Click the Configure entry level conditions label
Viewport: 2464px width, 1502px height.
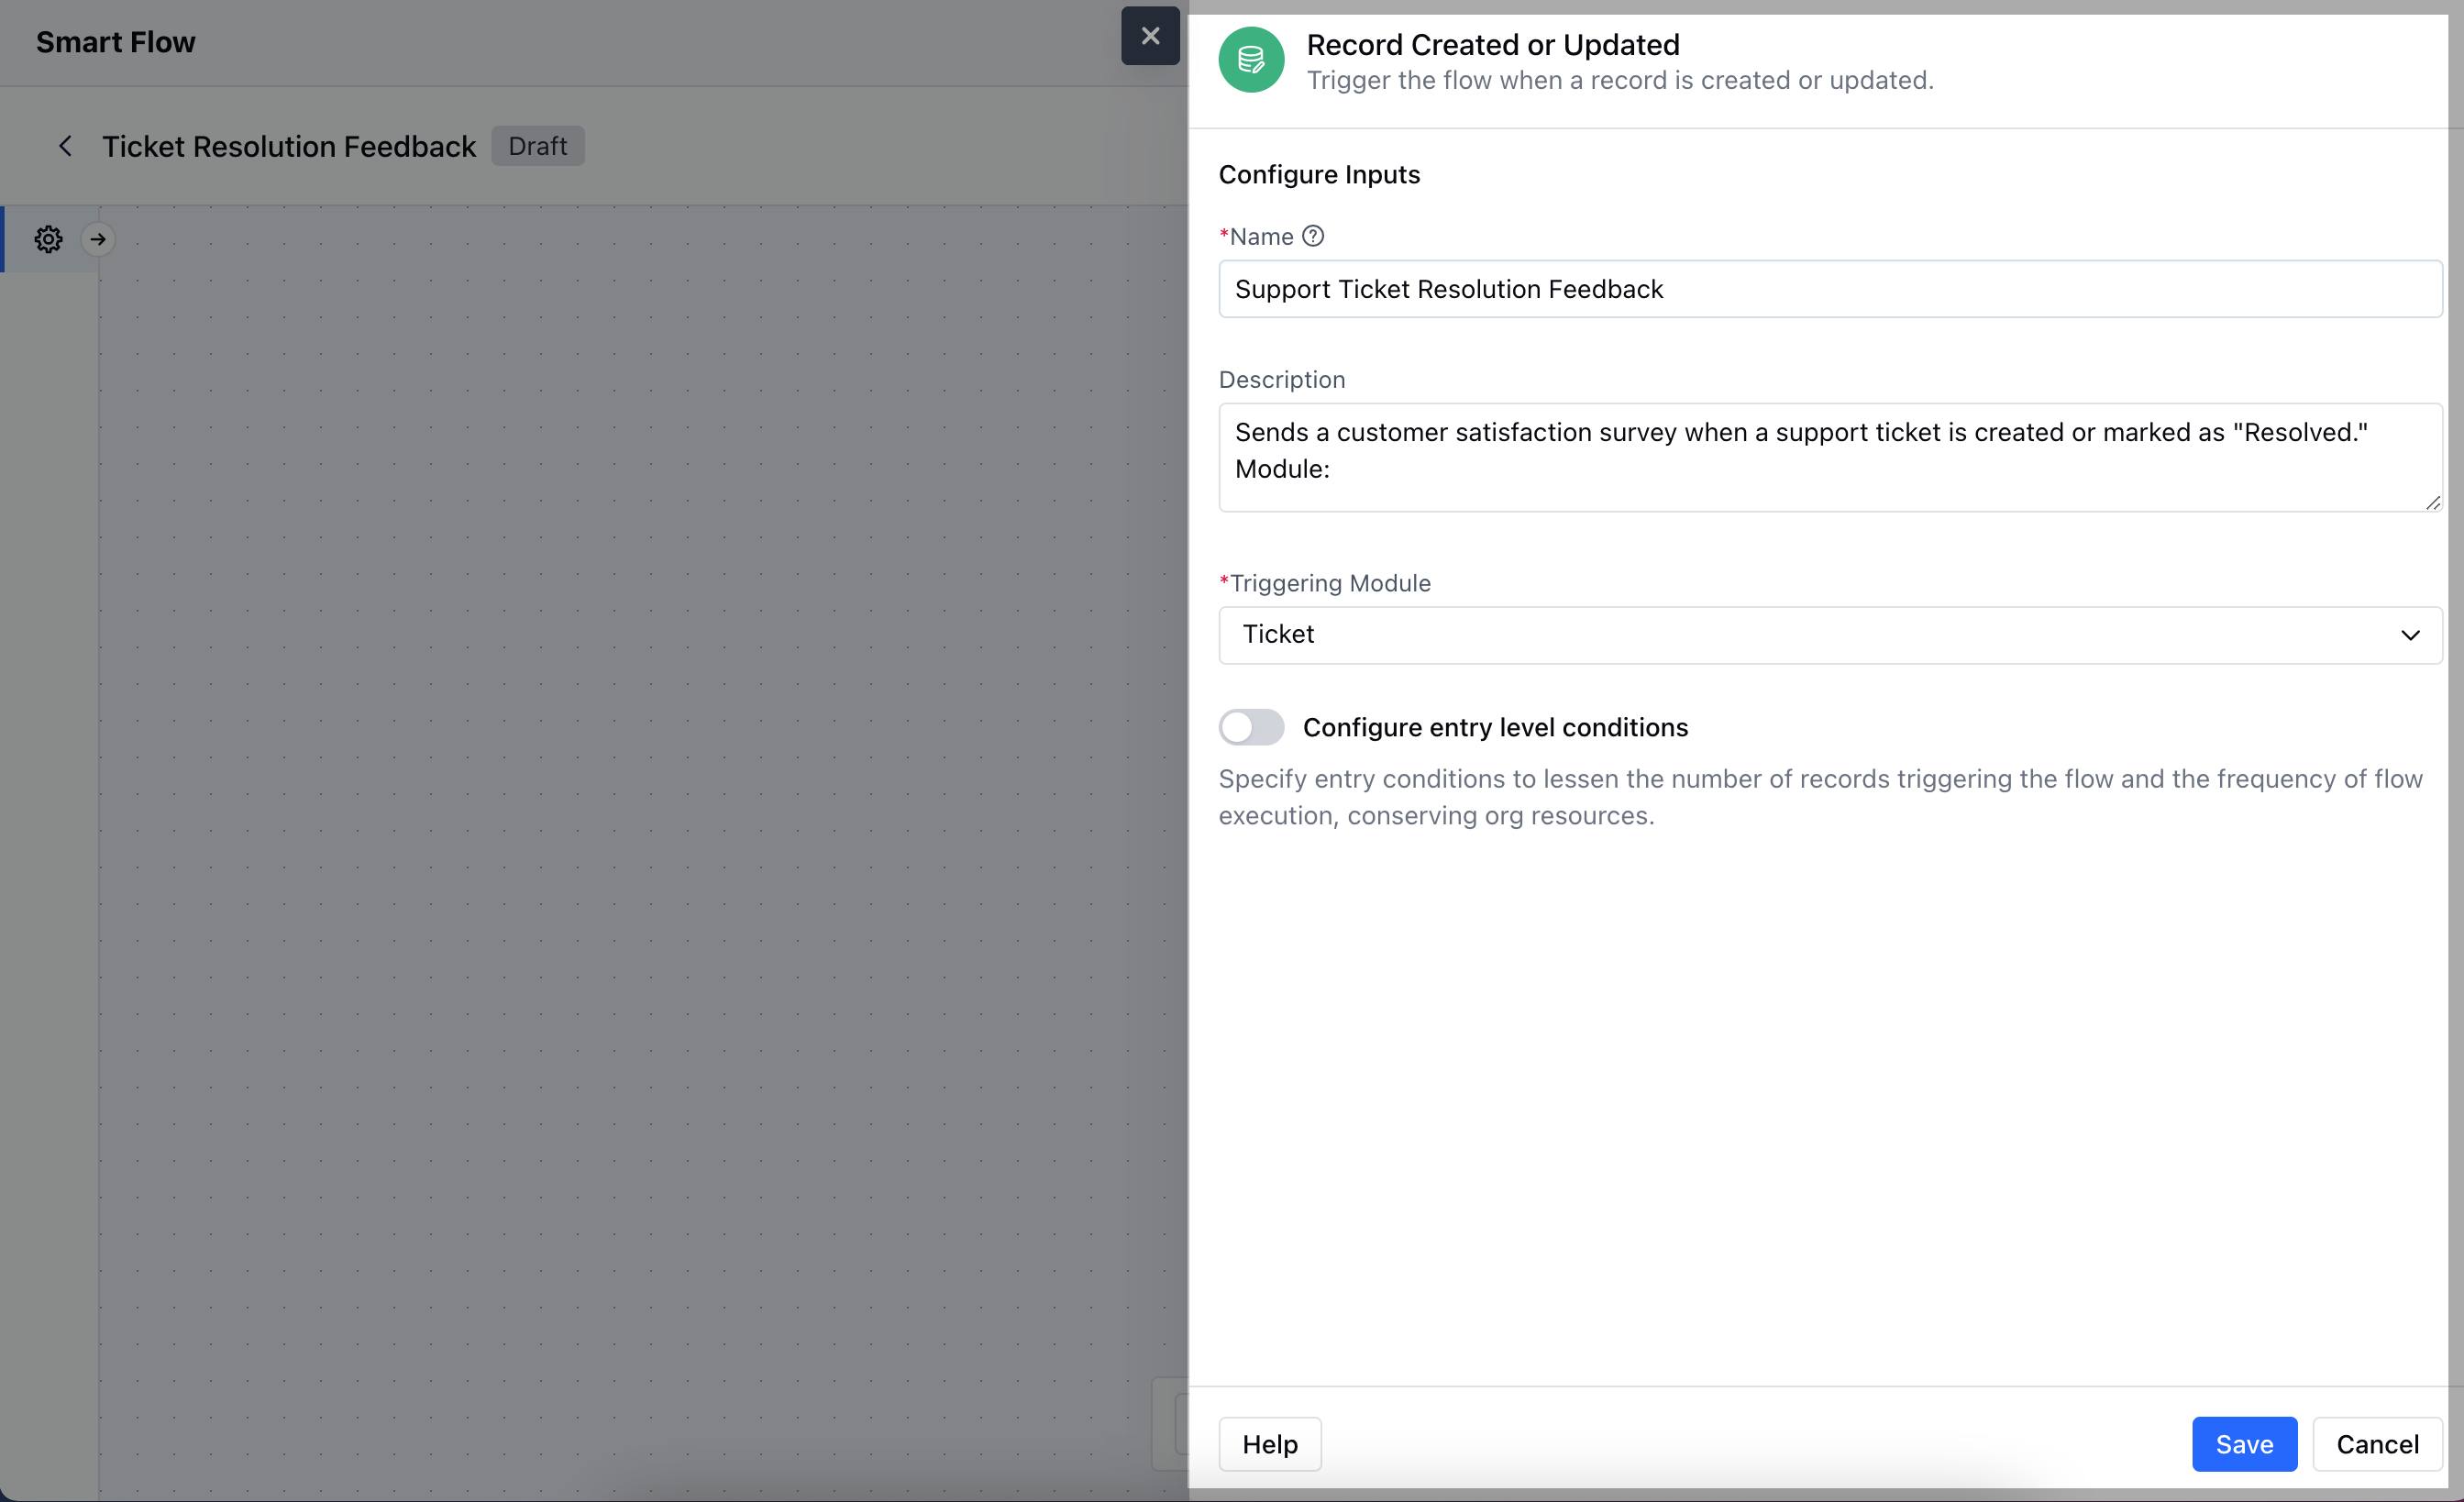1495,727
